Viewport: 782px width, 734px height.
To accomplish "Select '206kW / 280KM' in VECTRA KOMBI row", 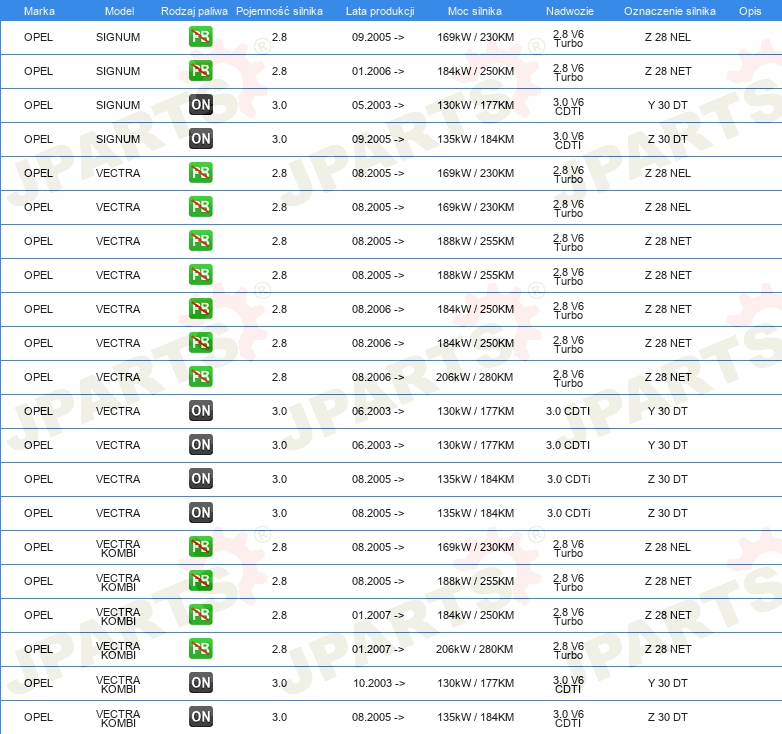I will [x=474, y=649].
